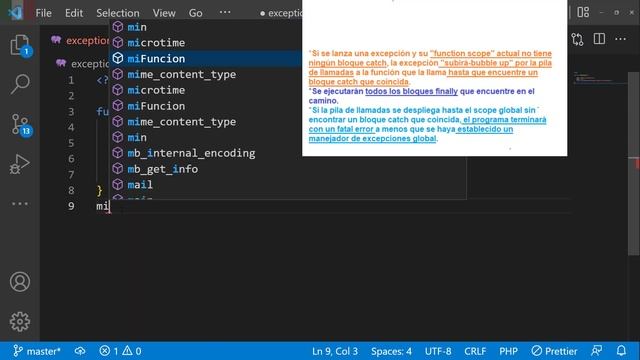640x360 pixels.
Task: Click line number 9 in gutter
Action: (x=71, y=206)
